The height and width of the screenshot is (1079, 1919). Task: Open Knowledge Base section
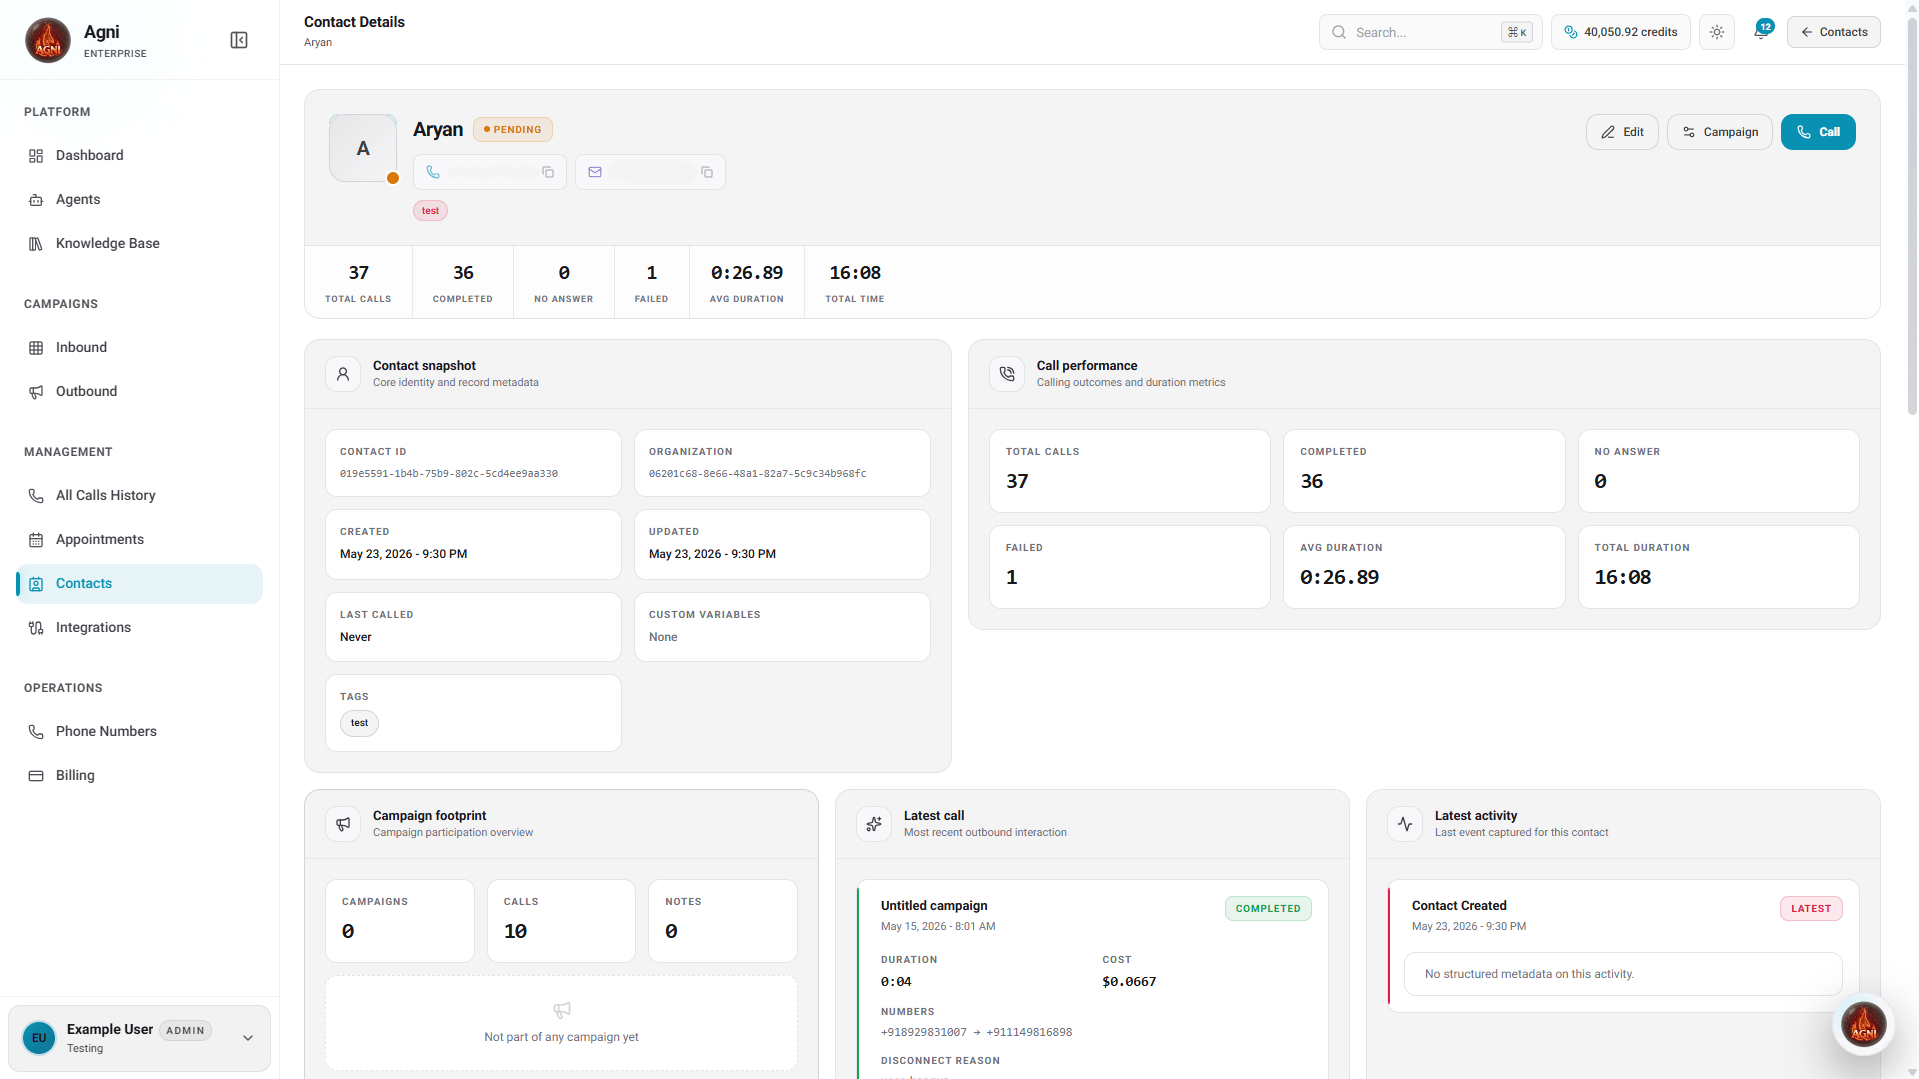click(140, 243)
